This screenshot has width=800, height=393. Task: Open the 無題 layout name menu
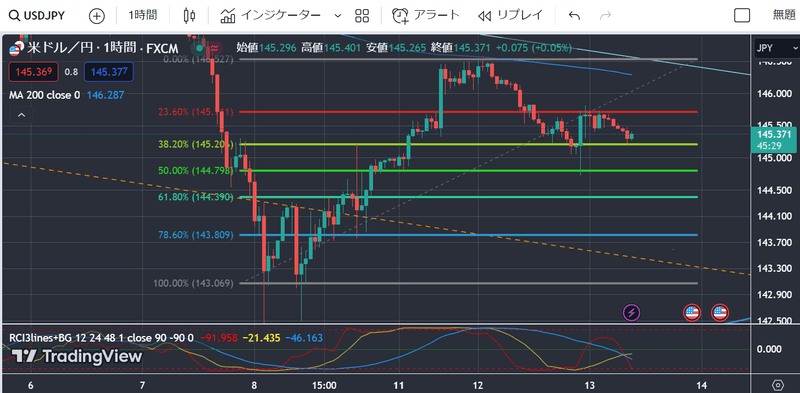784,16
